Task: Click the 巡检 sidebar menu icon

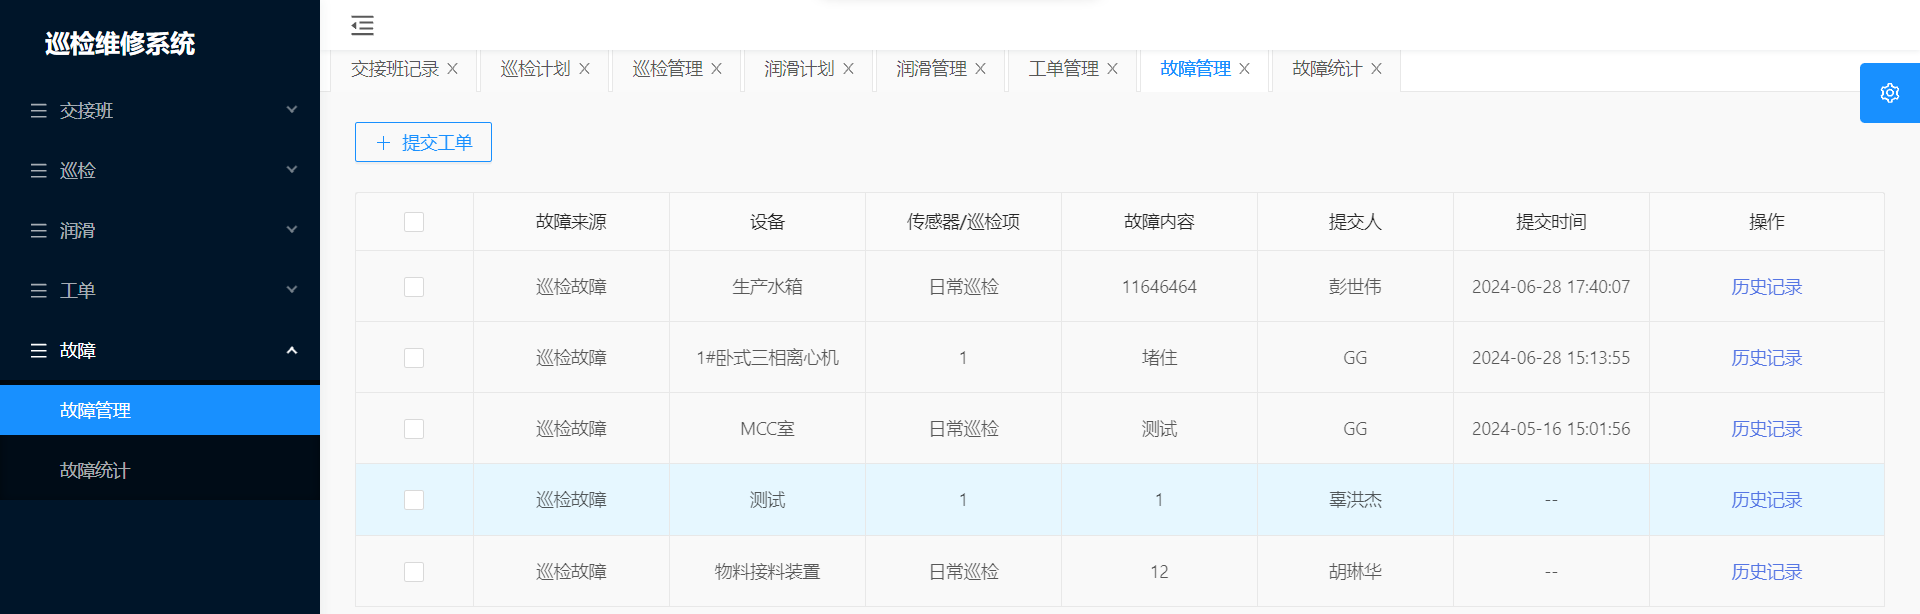Action: pos(39,171)
